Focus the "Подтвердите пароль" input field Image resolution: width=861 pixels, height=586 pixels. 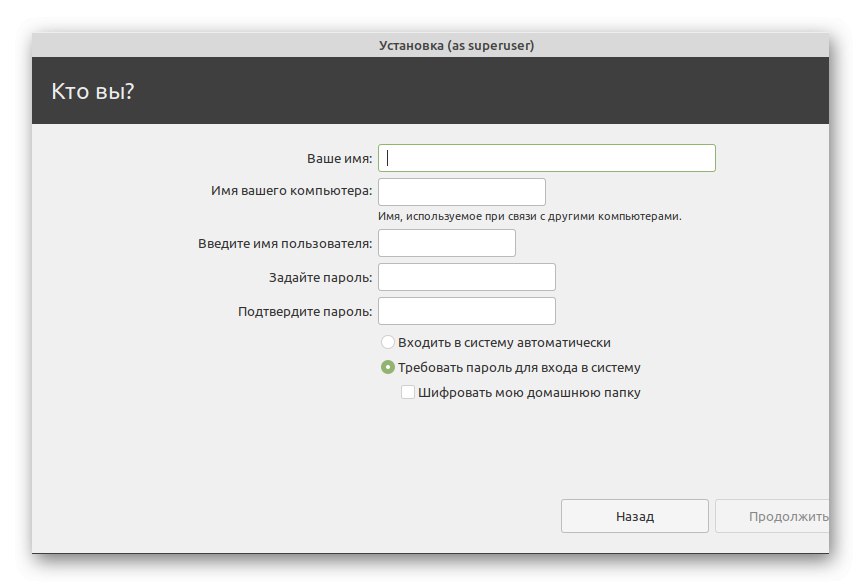(x=466, y=311)
